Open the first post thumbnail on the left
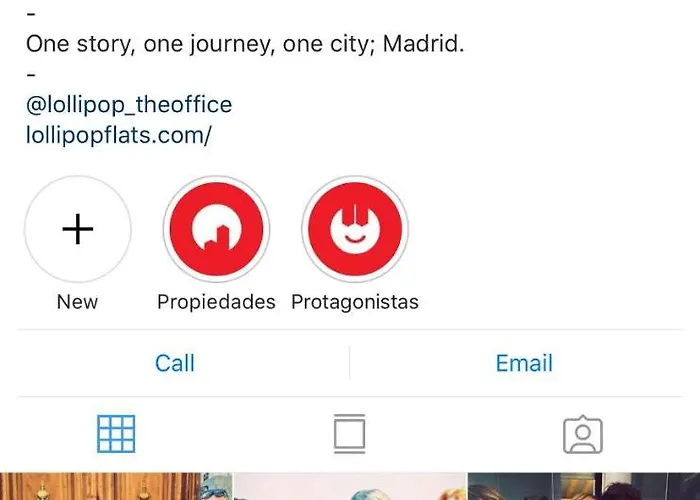 (116, 486)
